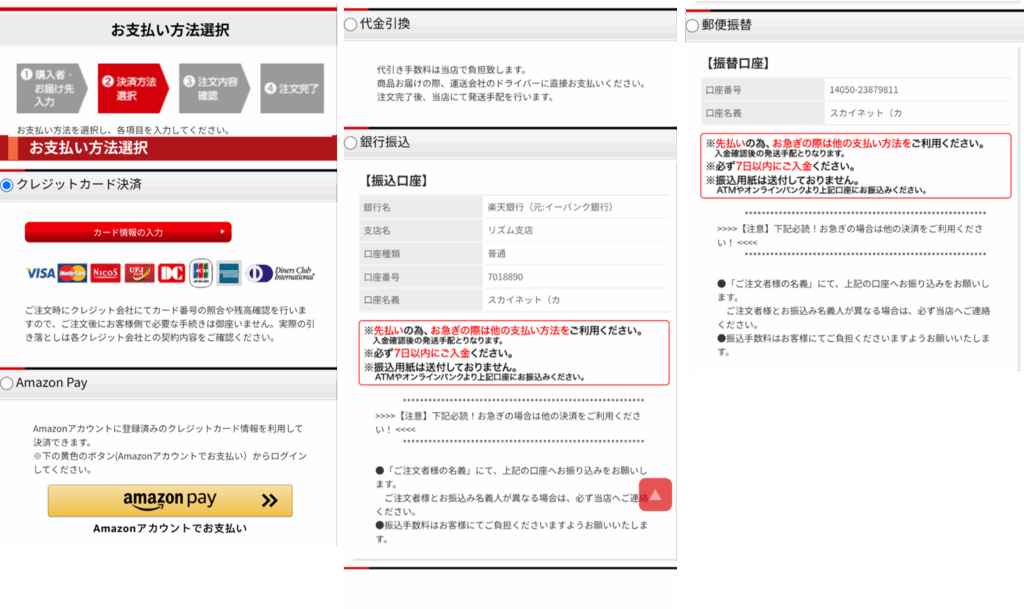Click the American Express logo
The height and width of the screenshot is (609, 1024).
coord(228,273)
